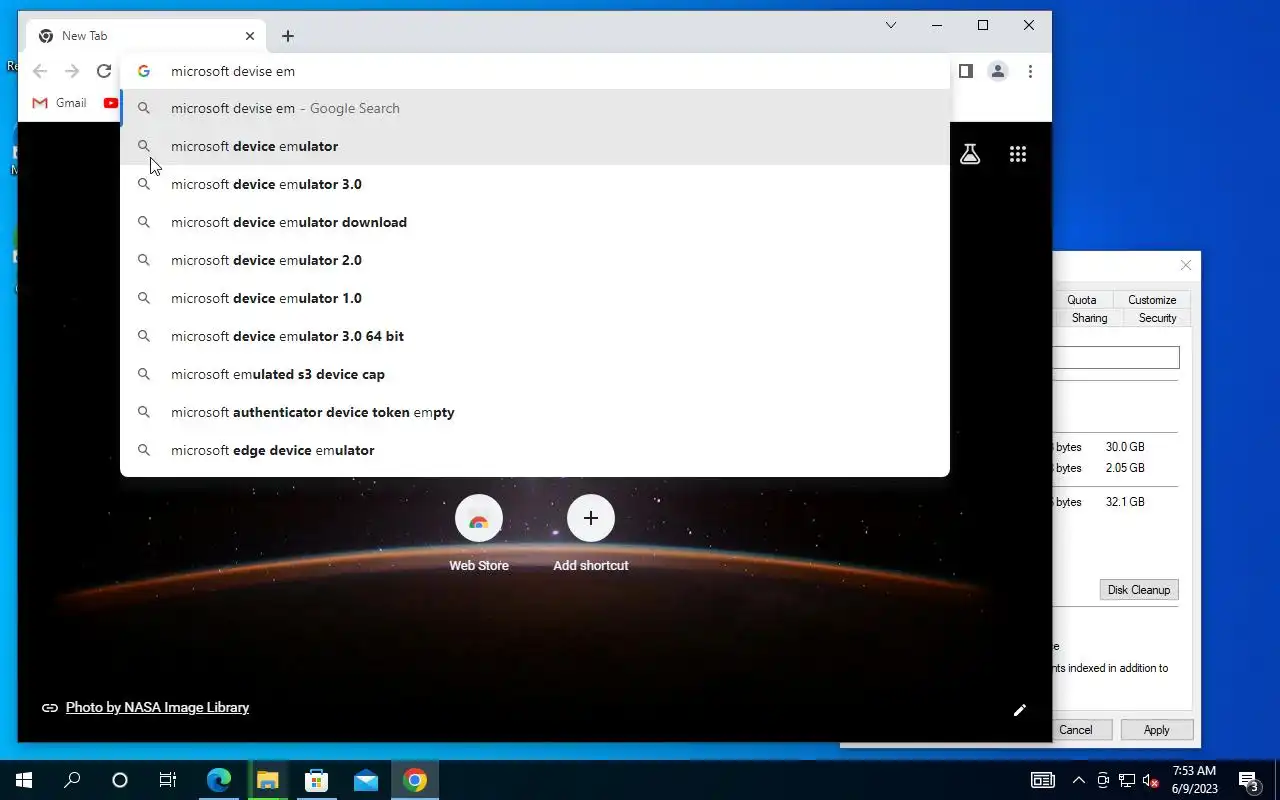
Task: Open Chrome tab search chevron
Action: tap(891, 25)
